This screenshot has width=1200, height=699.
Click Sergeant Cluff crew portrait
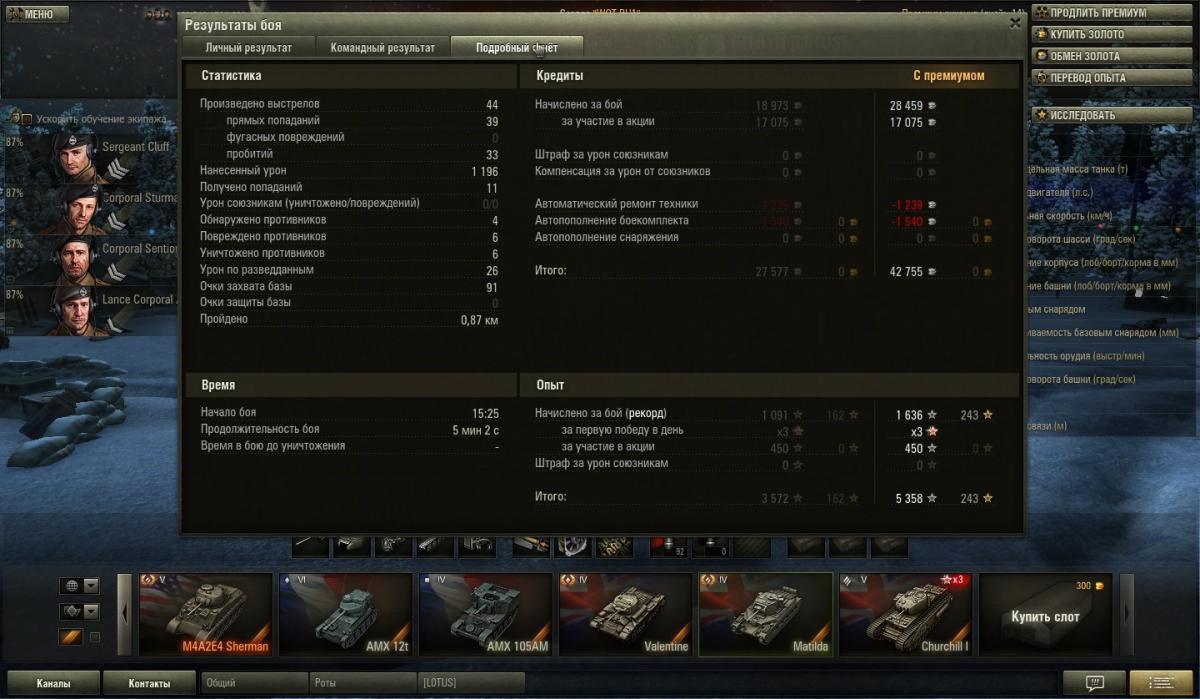pos(75,158)
